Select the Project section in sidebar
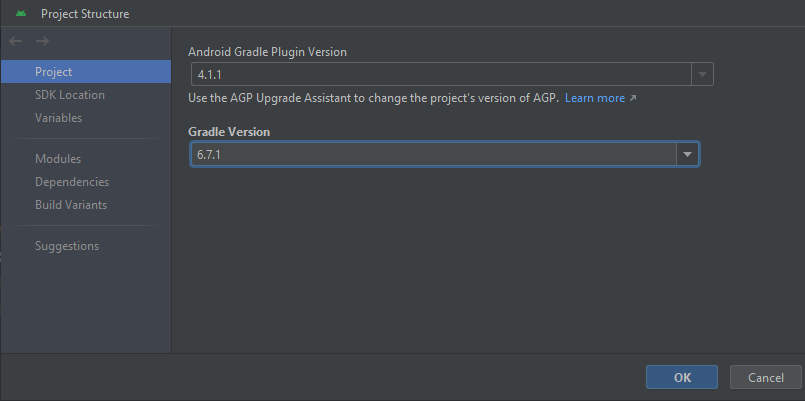Viewport: 805px width, 401px height. tap(86, 72)
